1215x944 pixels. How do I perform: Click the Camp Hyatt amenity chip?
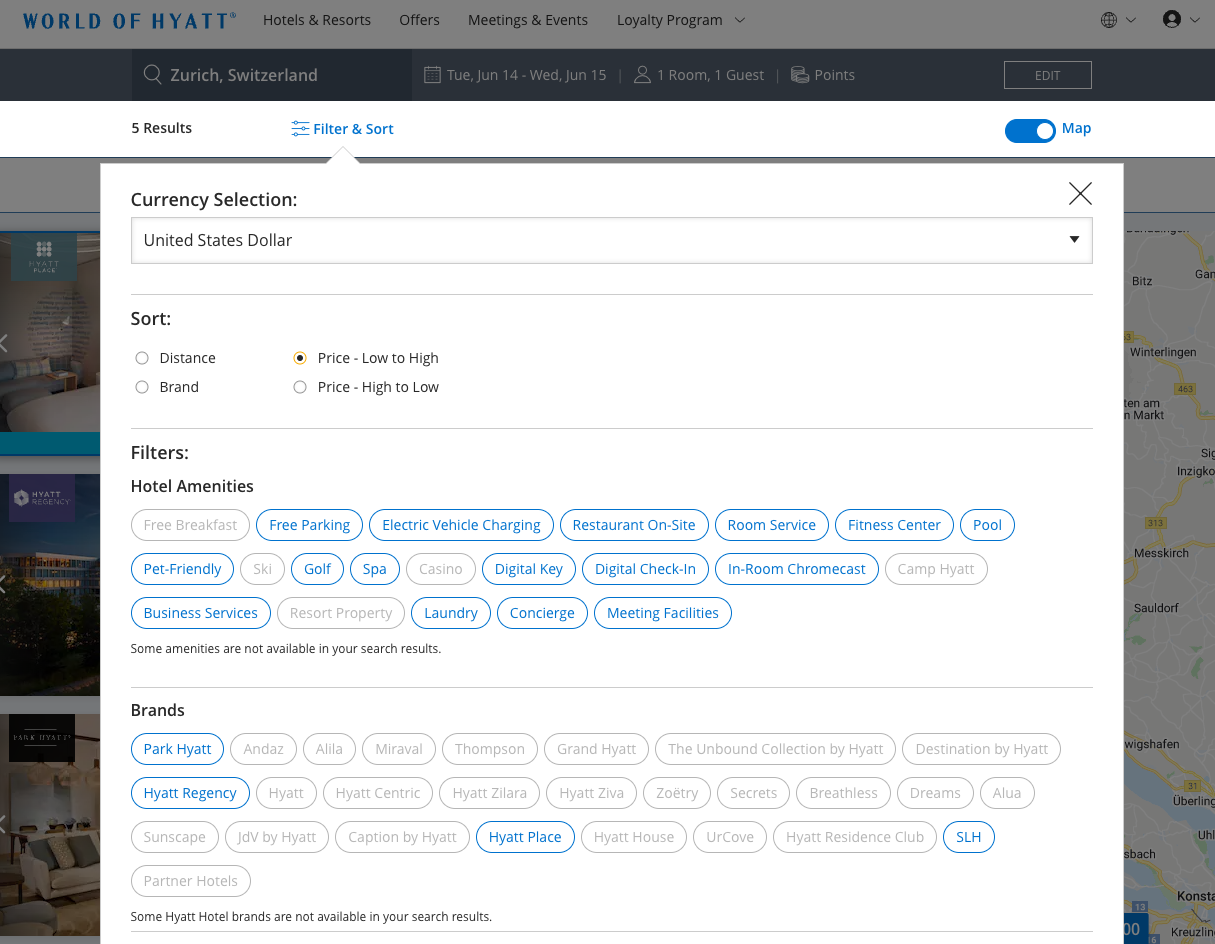point(936,569)
